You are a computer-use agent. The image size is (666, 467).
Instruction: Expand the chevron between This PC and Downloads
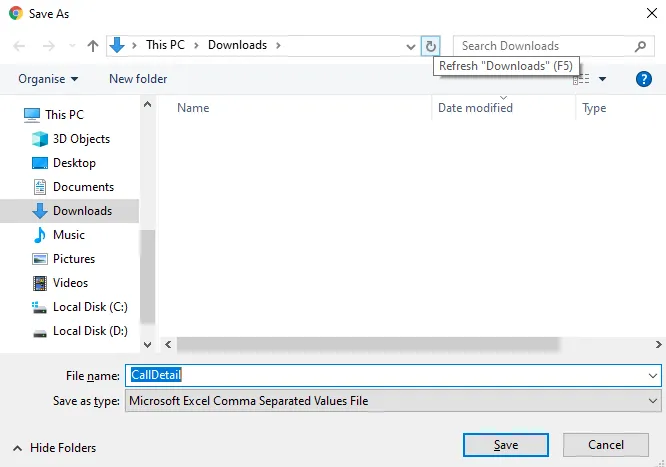196,45
